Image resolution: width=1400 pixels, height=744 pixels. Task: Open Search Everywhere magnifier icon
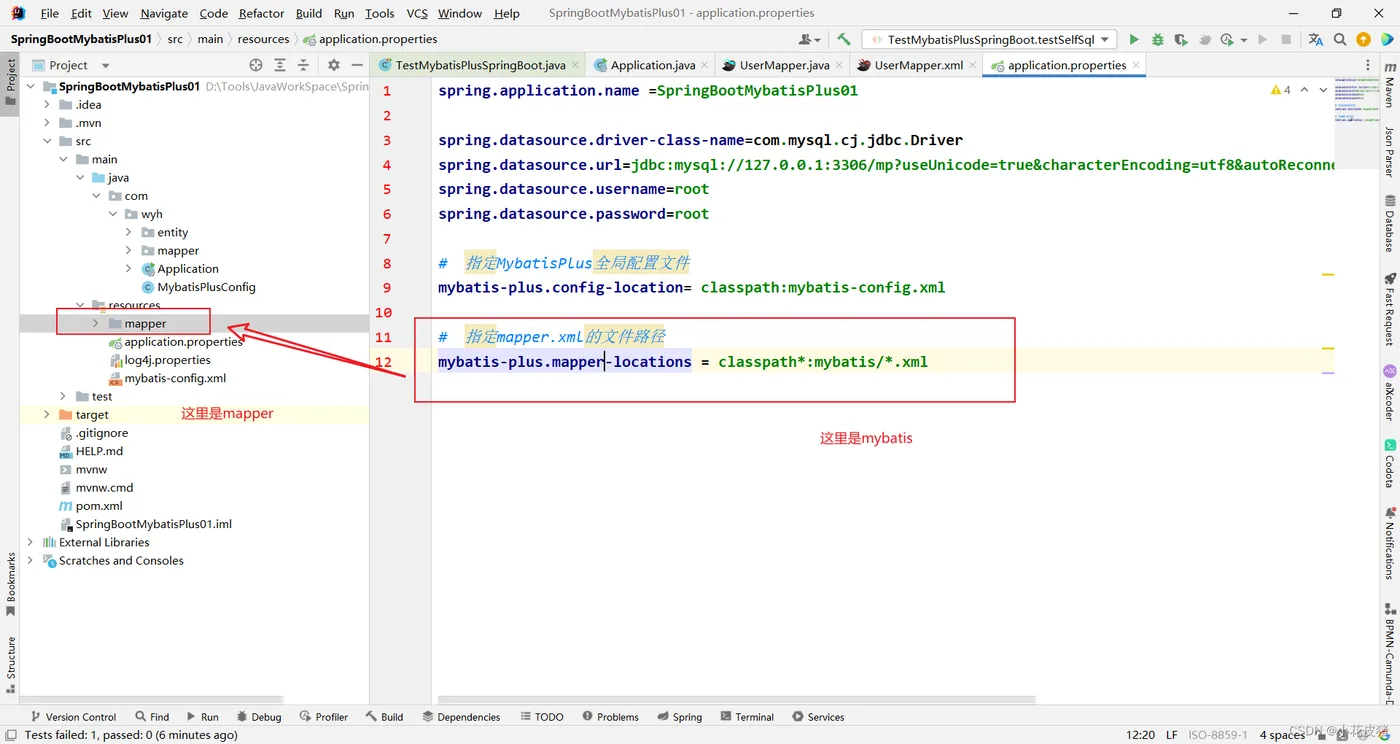click(x=1340, y=40)
